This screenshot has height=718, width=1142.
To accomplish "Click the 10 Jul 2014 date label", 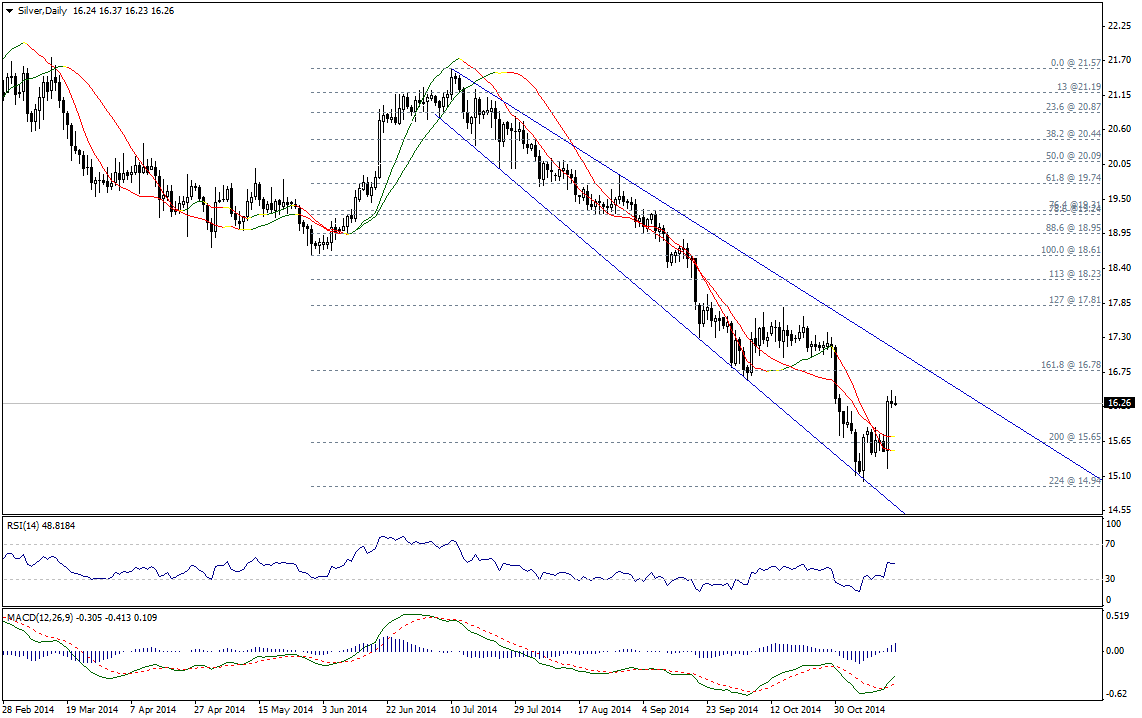I will coord(473,709).
